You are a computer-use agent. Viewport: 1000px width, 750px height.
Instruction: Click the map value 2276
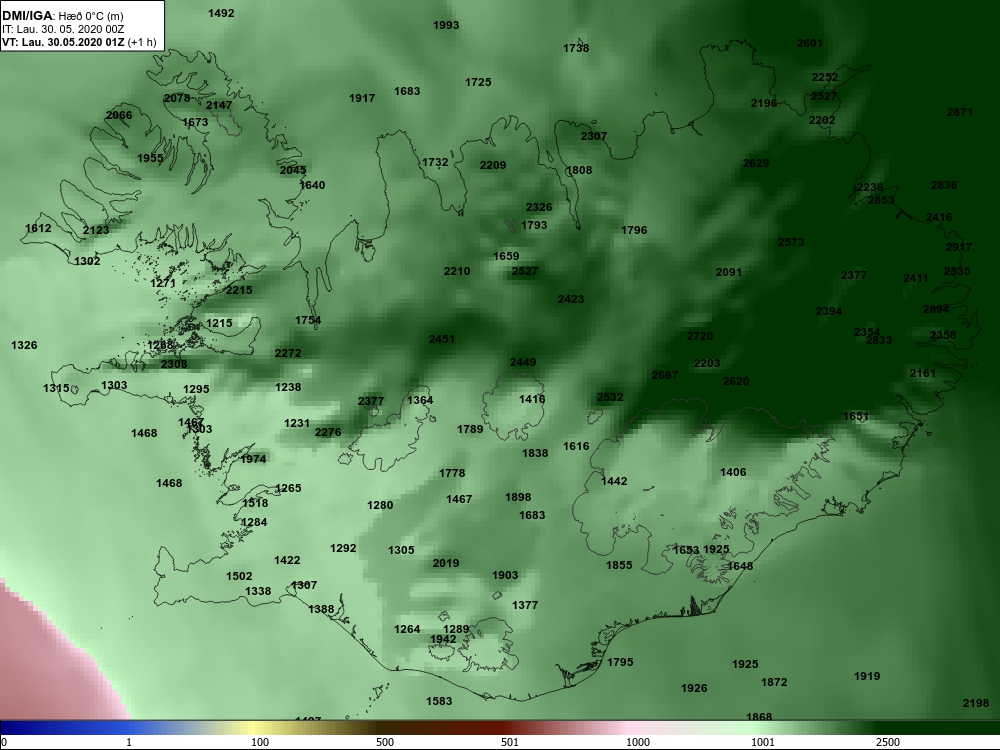[328, 432]
